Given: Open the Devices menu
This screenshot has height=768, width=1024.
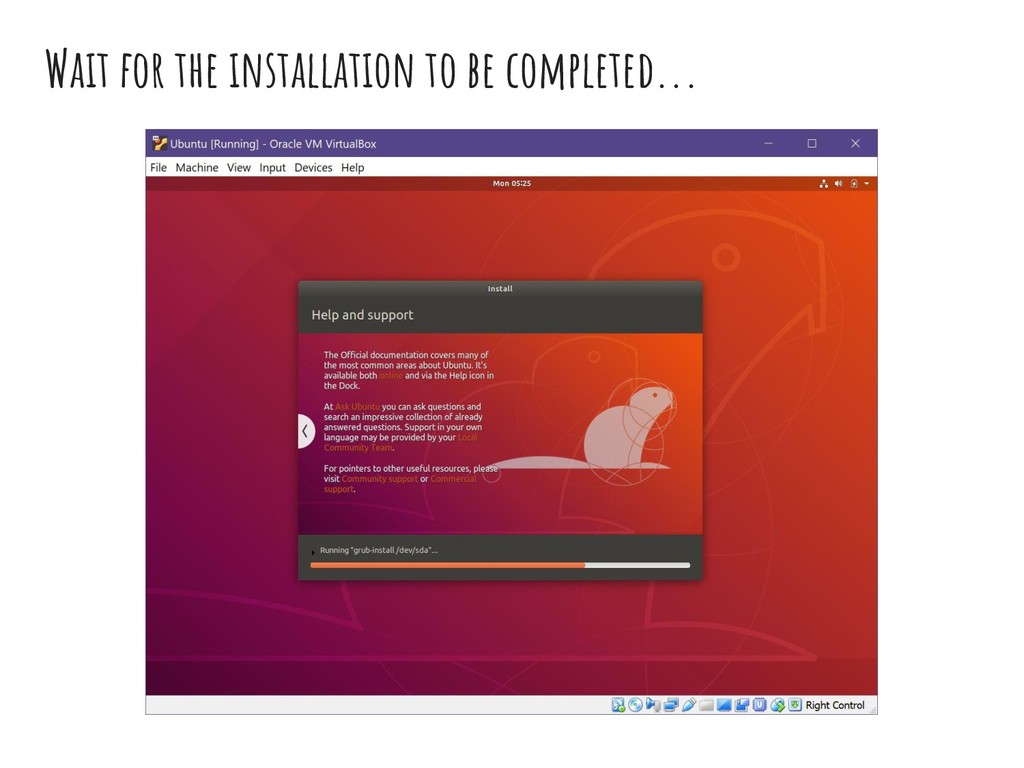Looking at the screenshot, I should 313,168.
